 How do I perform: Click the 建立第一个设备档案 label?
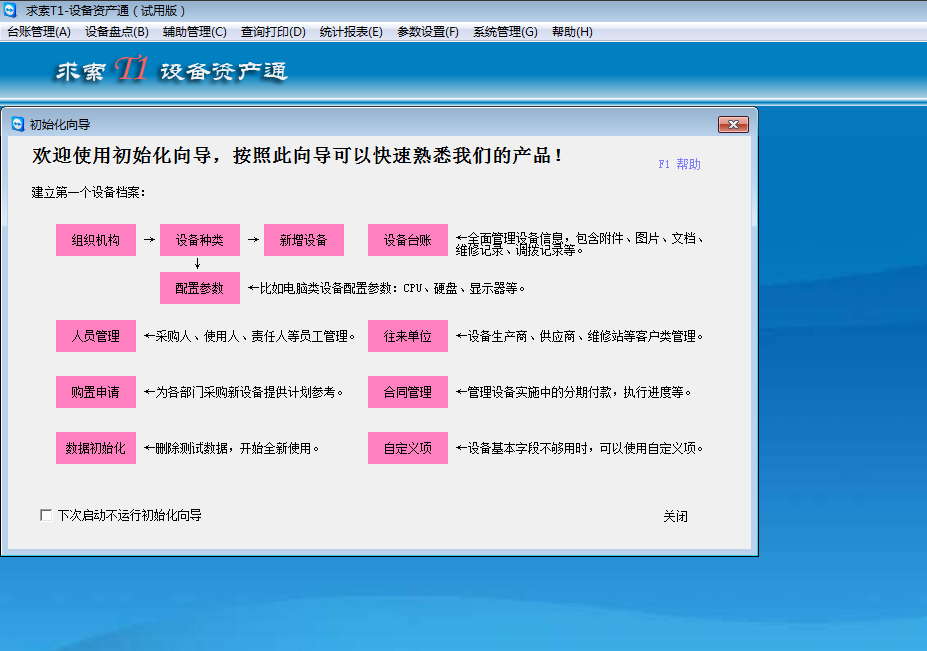89,192
